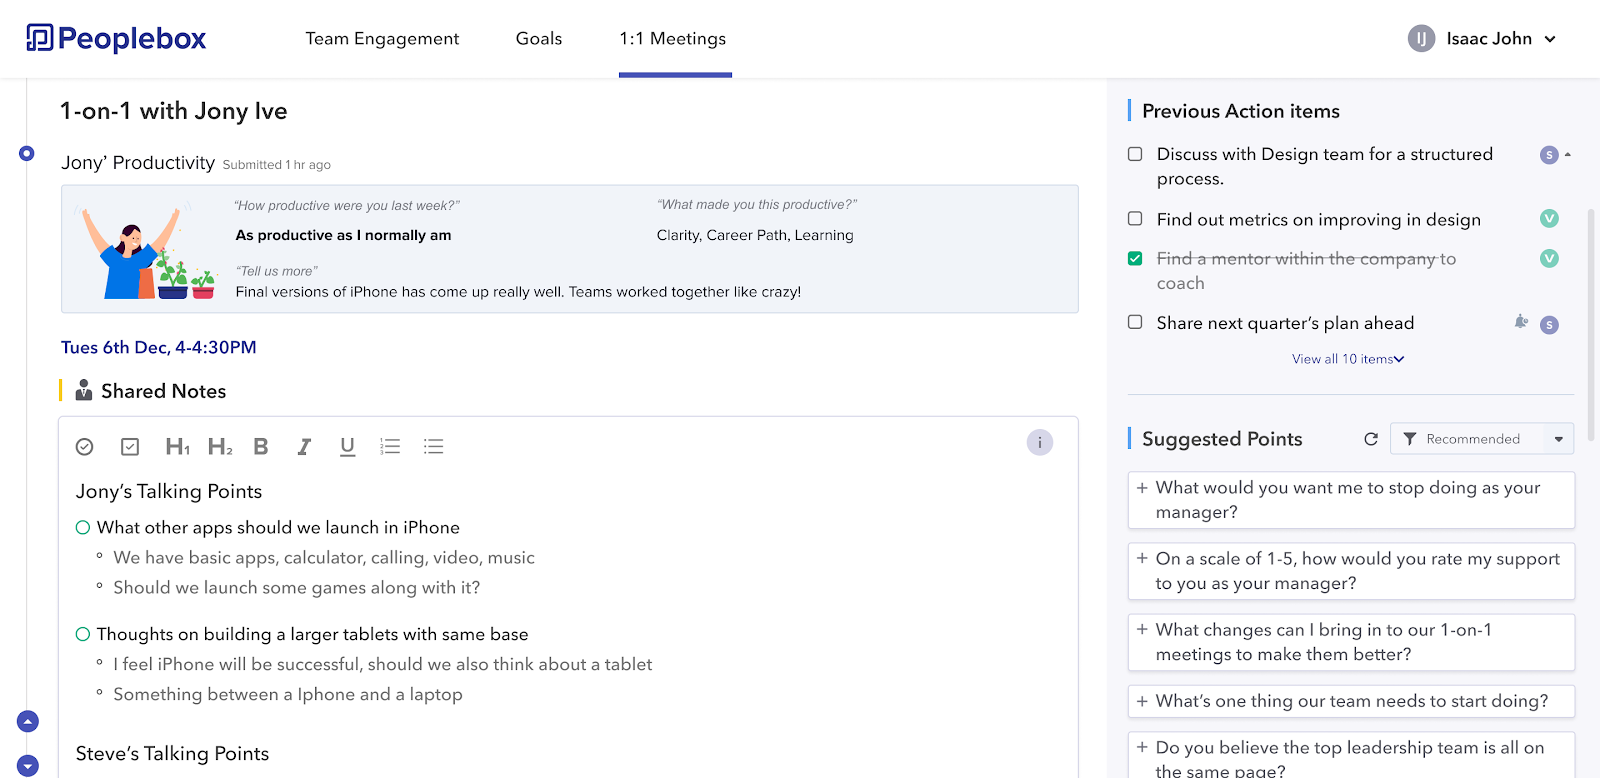Image resolution: width=1600 pixels, height=778 pixels.
Task: Insert a bulleted list
Action: [x=433, y=447]
